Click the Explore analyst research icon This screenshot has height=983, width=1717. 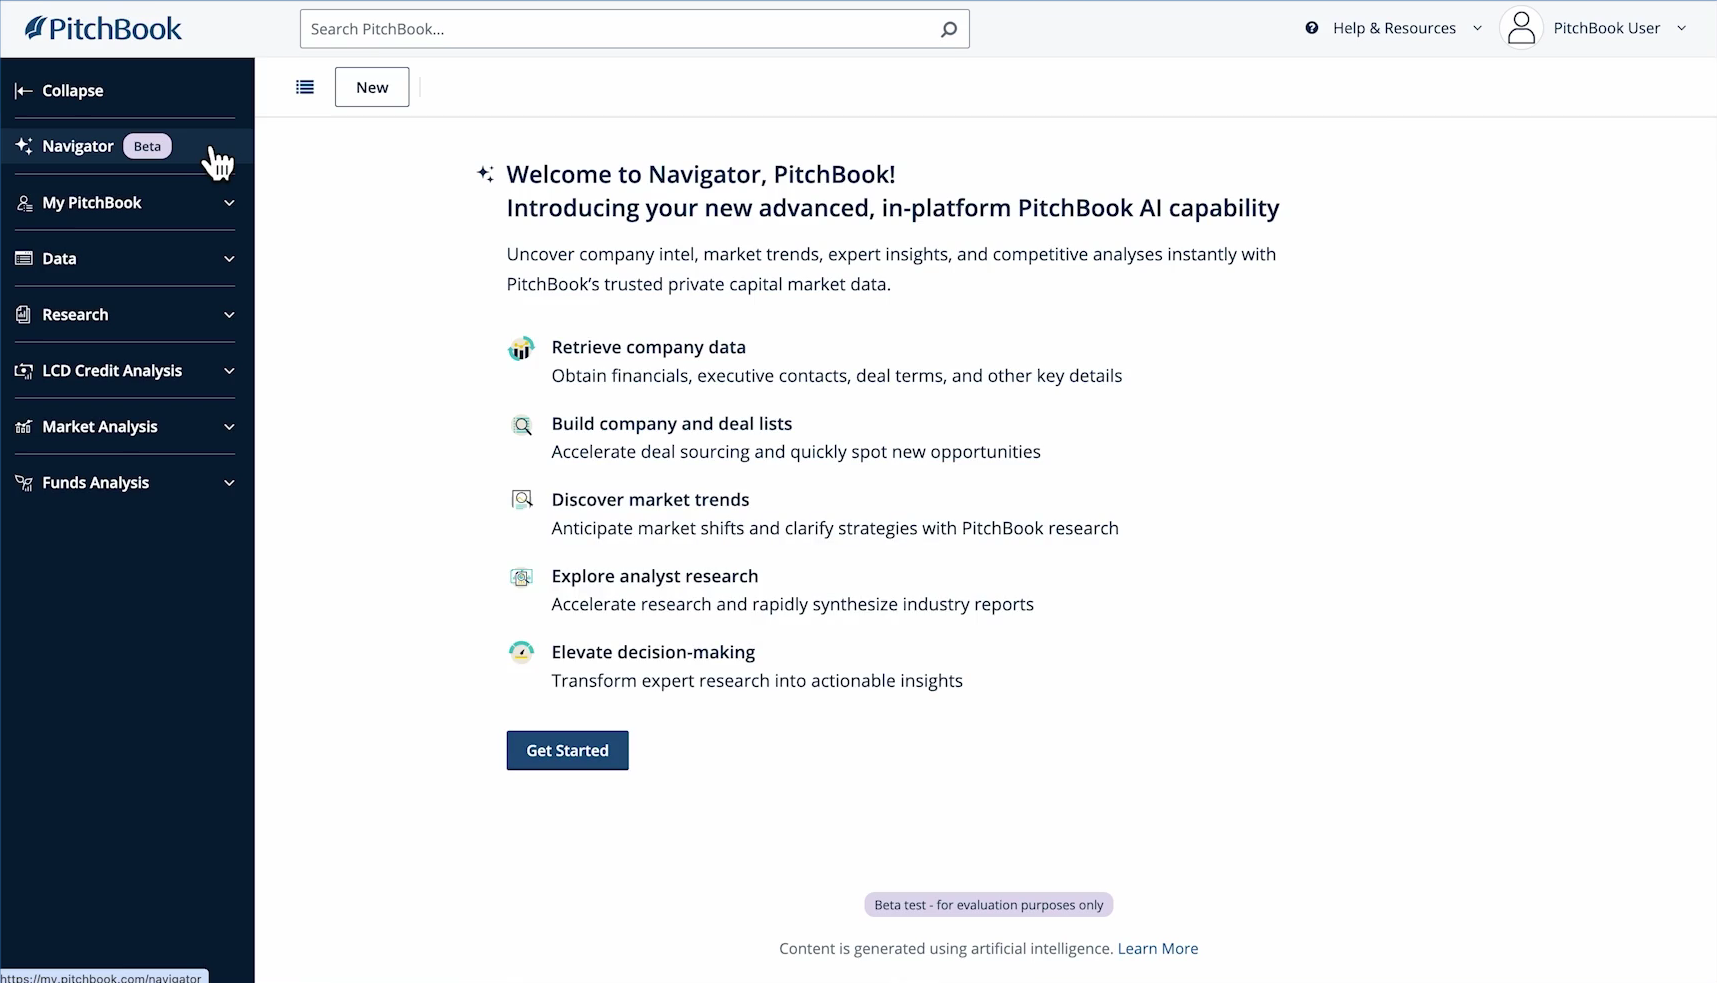(x=521, y=577)
